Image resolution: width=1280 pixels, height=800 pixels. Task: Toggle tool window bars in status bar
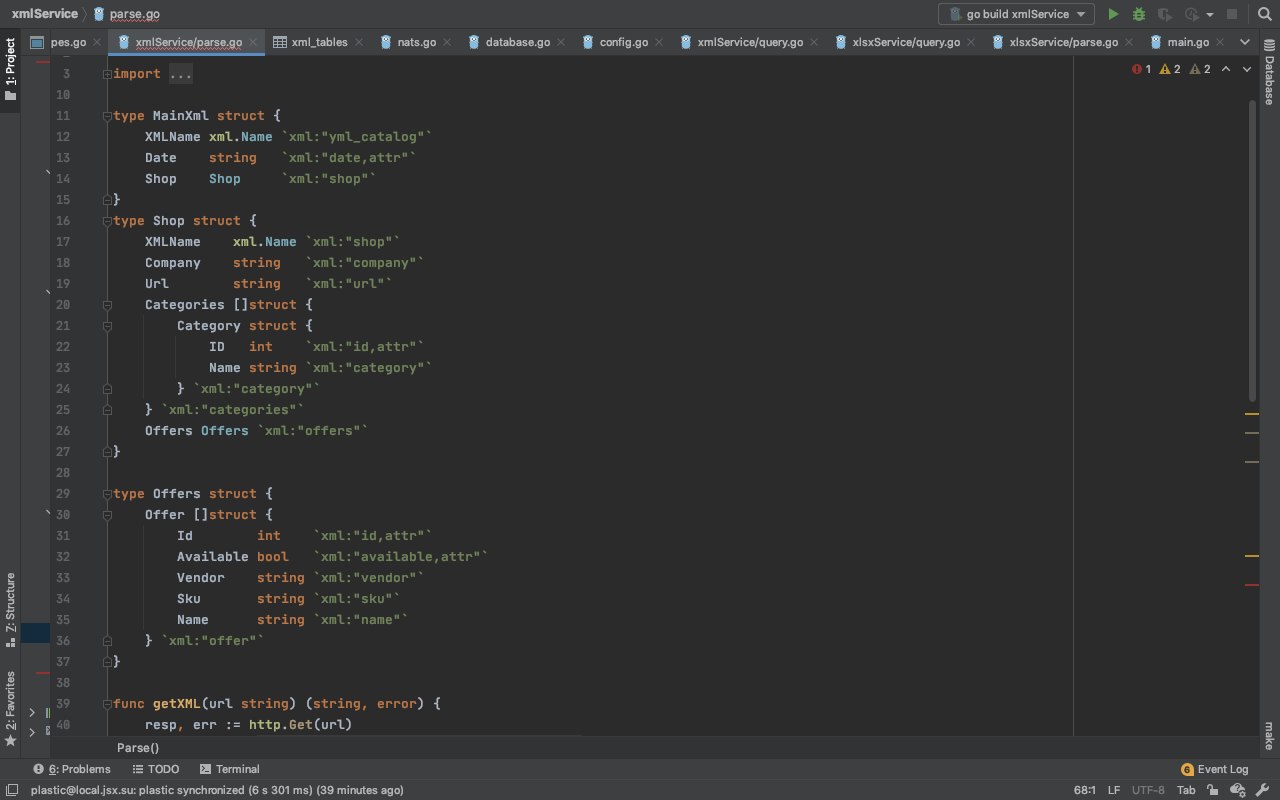(13, 789)
